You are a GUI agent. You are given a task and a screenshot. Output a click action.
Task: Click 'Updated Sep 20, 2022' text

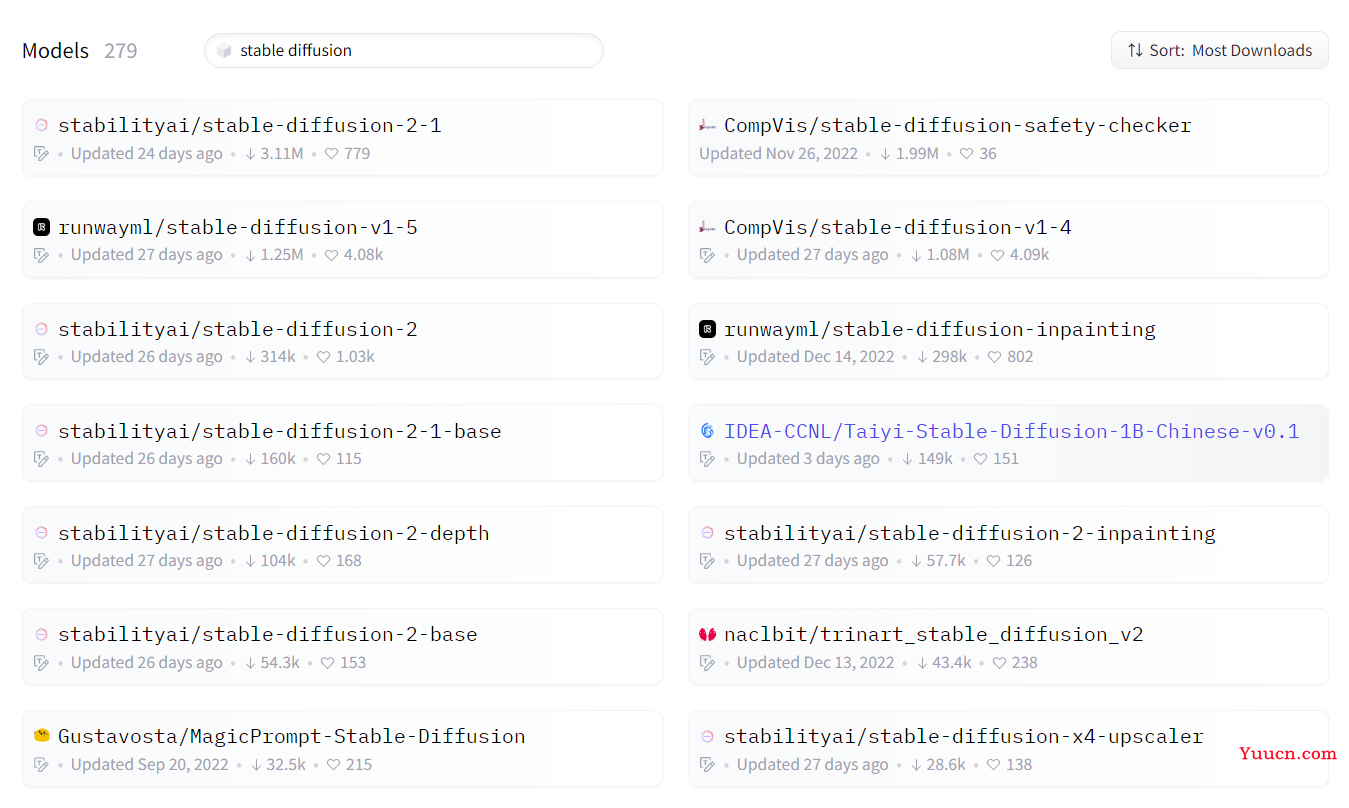coord(150,765)
